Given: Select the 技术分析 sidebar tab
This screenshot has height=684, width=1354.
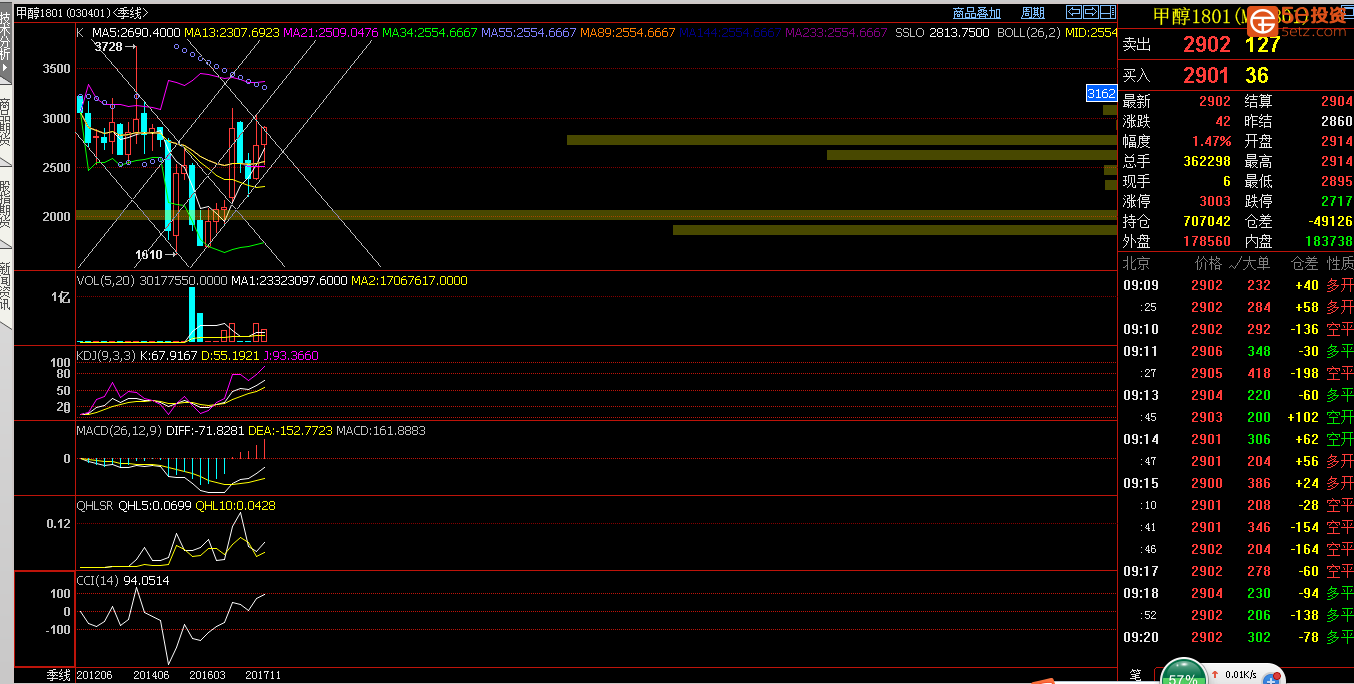Looking at the screenshot, I should [6, 43].
